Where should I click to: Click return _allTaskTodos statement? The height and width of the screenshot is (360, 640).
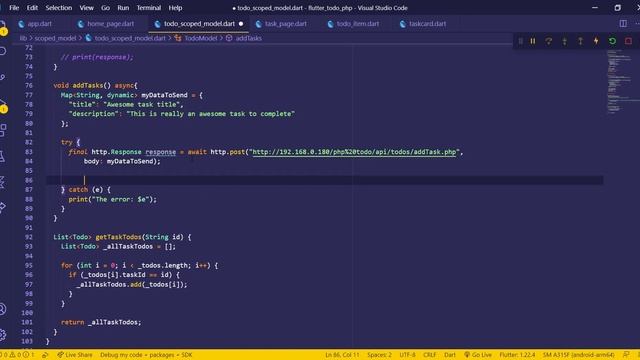101,322
